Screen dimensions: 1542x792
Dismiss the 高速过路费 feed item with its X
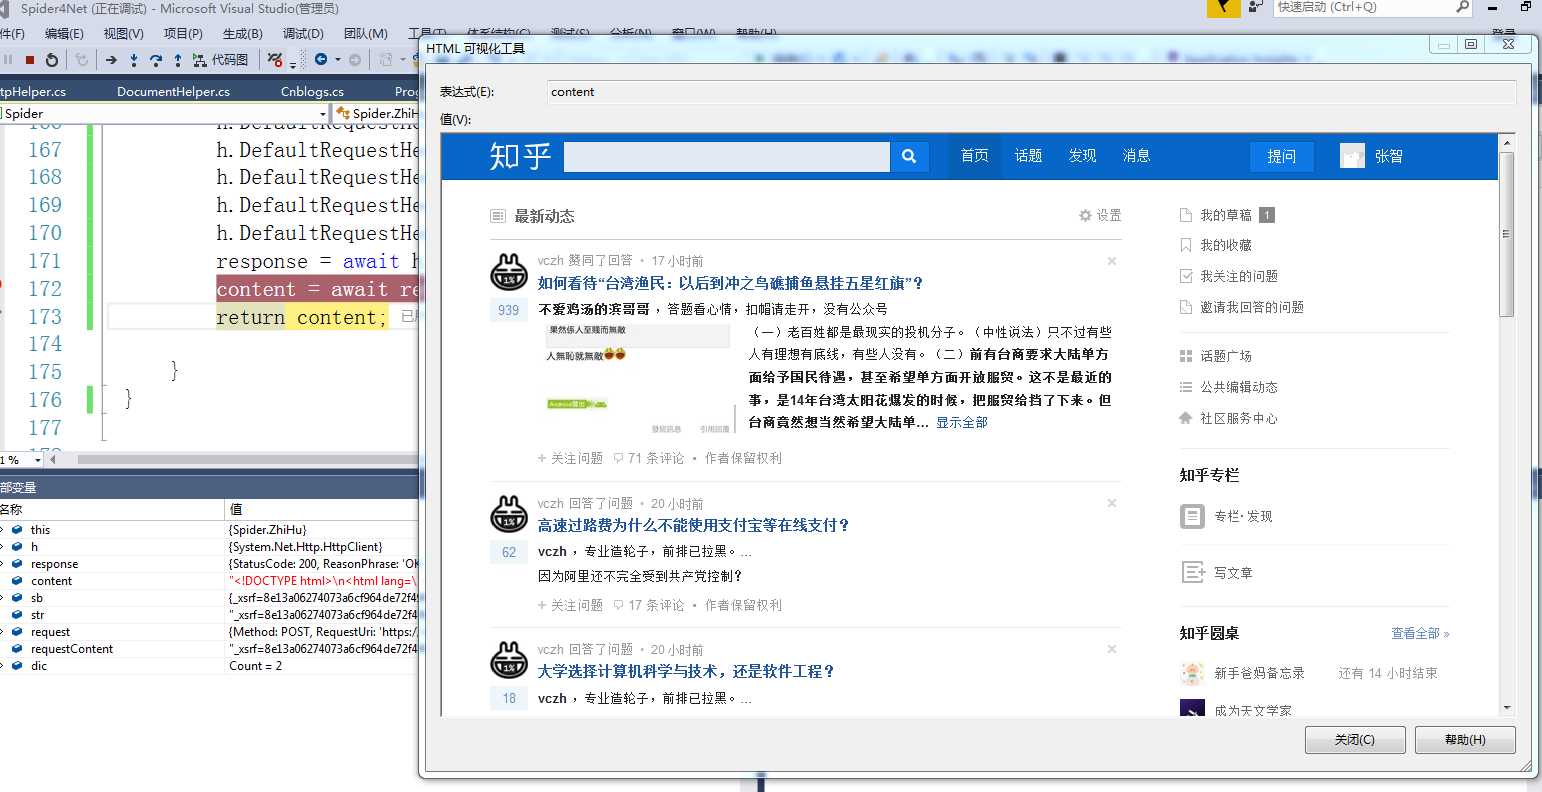1112,503
